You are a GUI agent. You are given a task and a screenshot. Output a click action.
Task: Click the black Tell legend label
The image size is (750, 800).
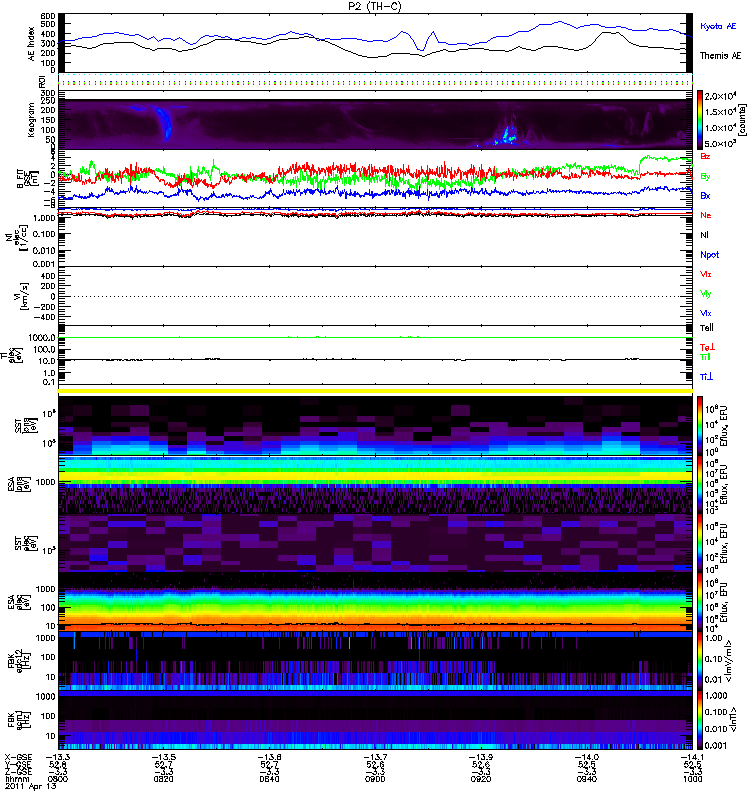[x=707, y=328]
